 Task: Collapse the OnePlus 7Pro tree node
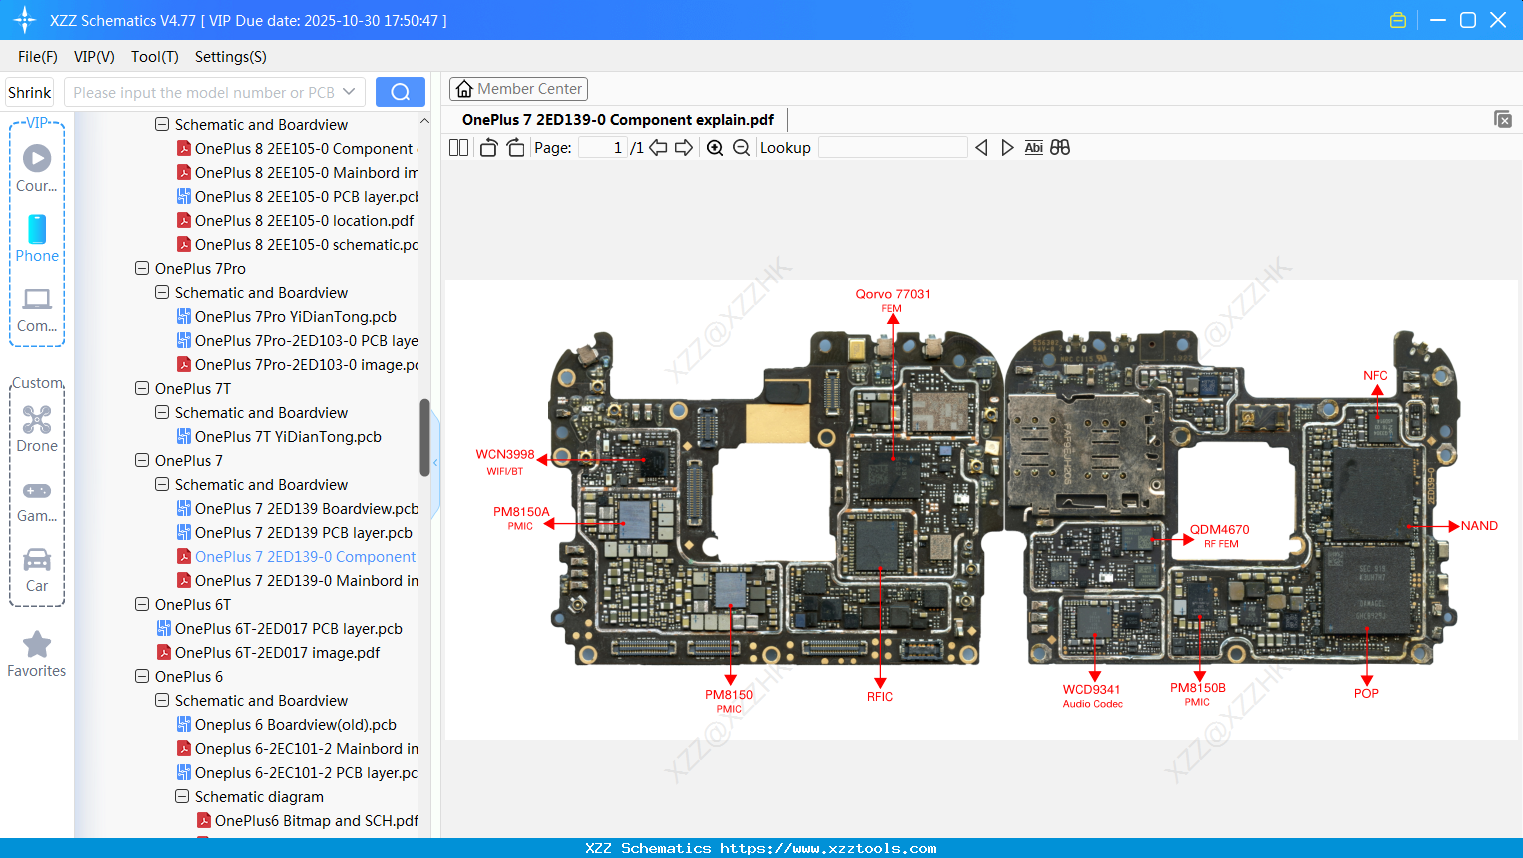click(141, 268)
